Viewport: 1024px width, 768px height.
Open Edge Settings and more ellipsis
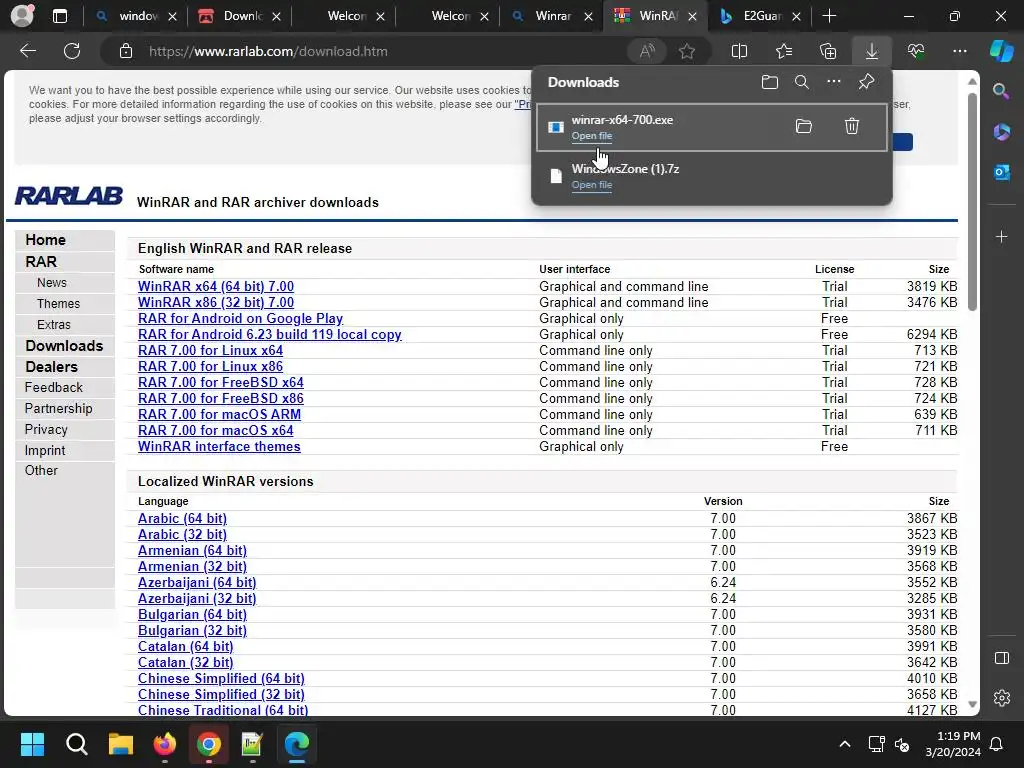[x=960, y=51]
